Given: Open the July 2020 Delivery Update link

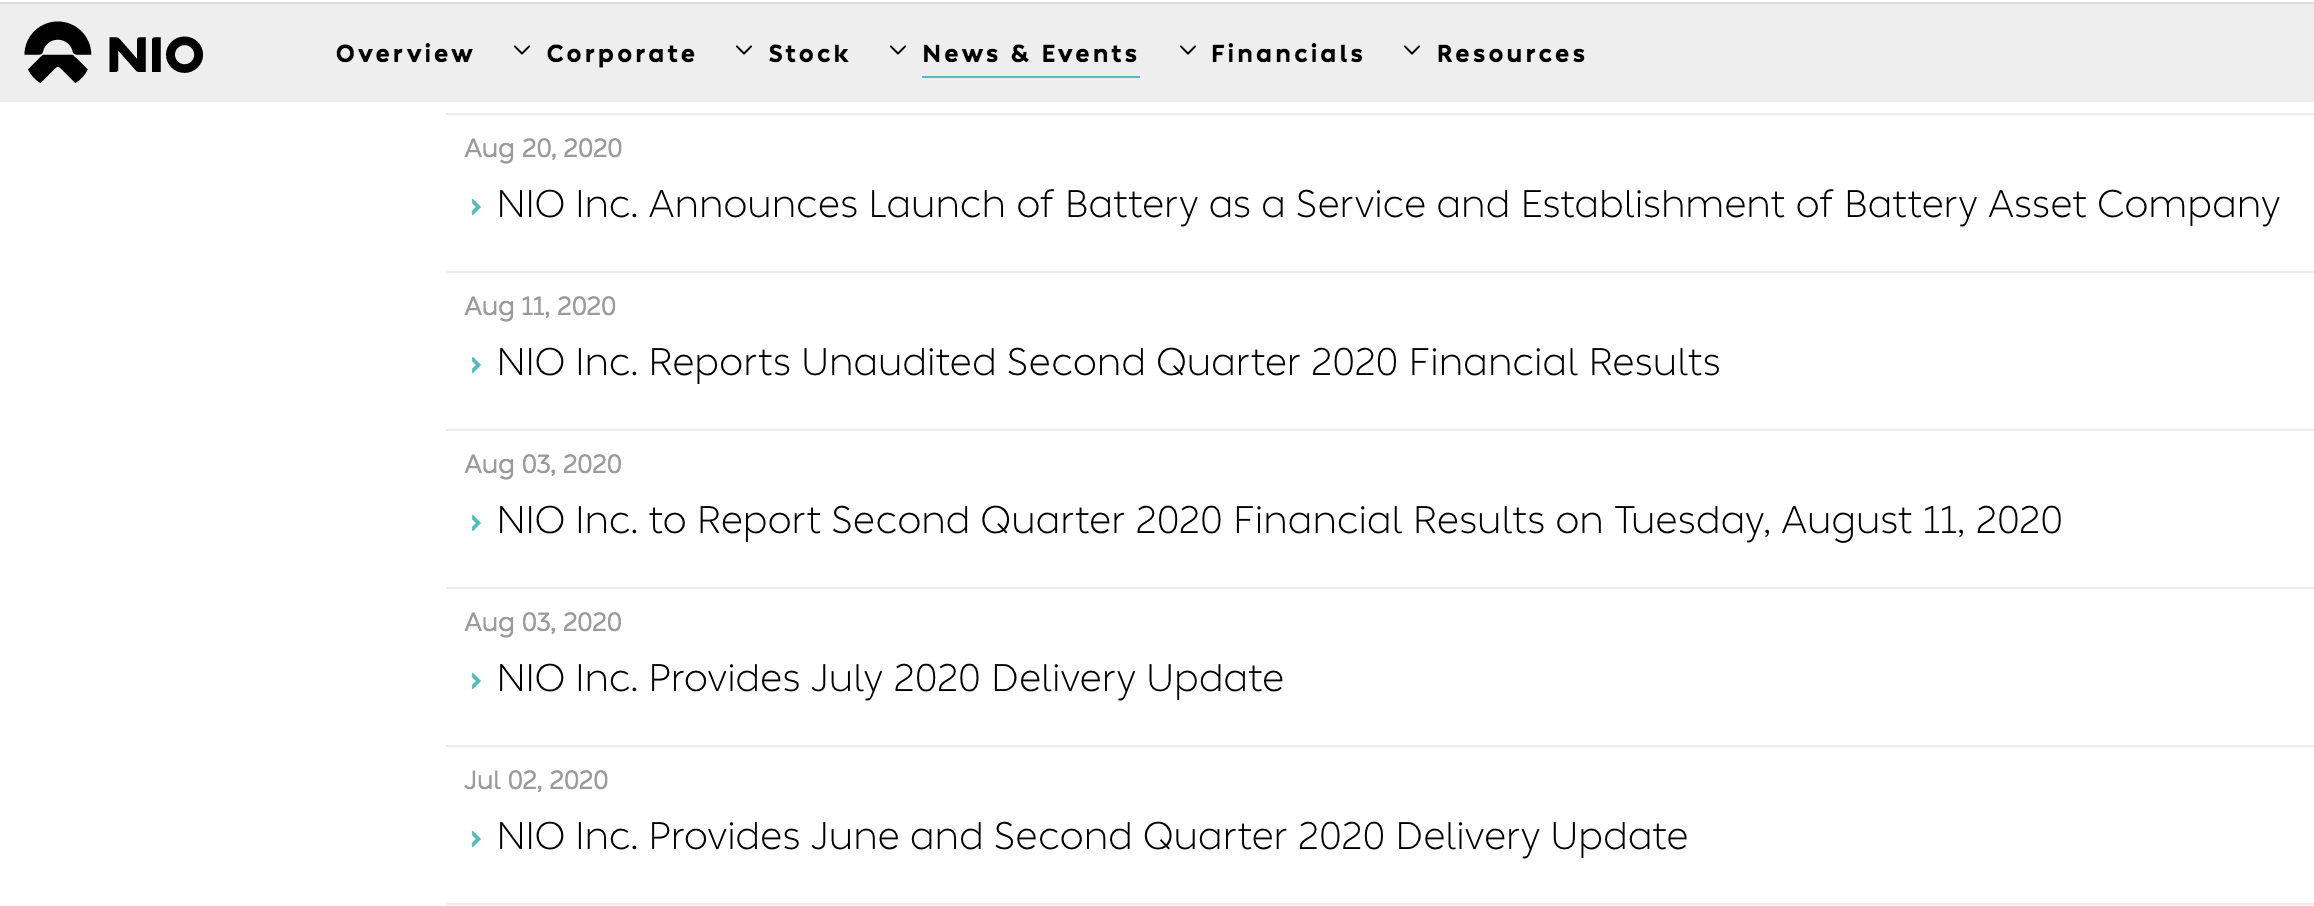Looking at the screenshot, I should [890, 679].
